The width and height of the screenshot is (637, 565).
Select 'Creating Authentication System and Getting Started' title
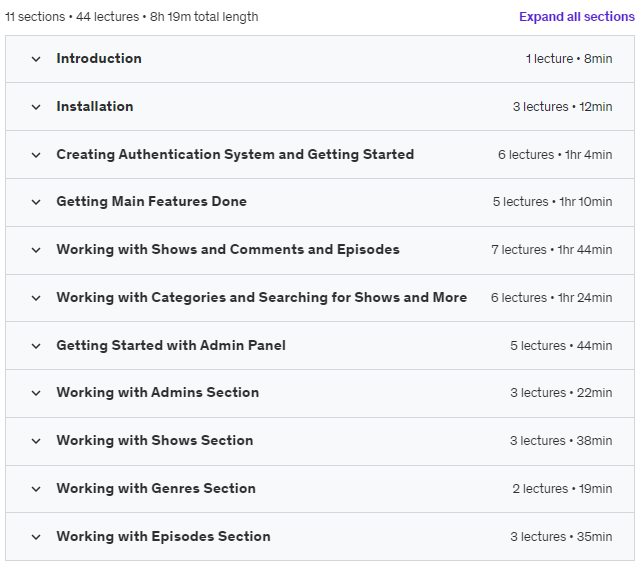[x=235, y=154]
